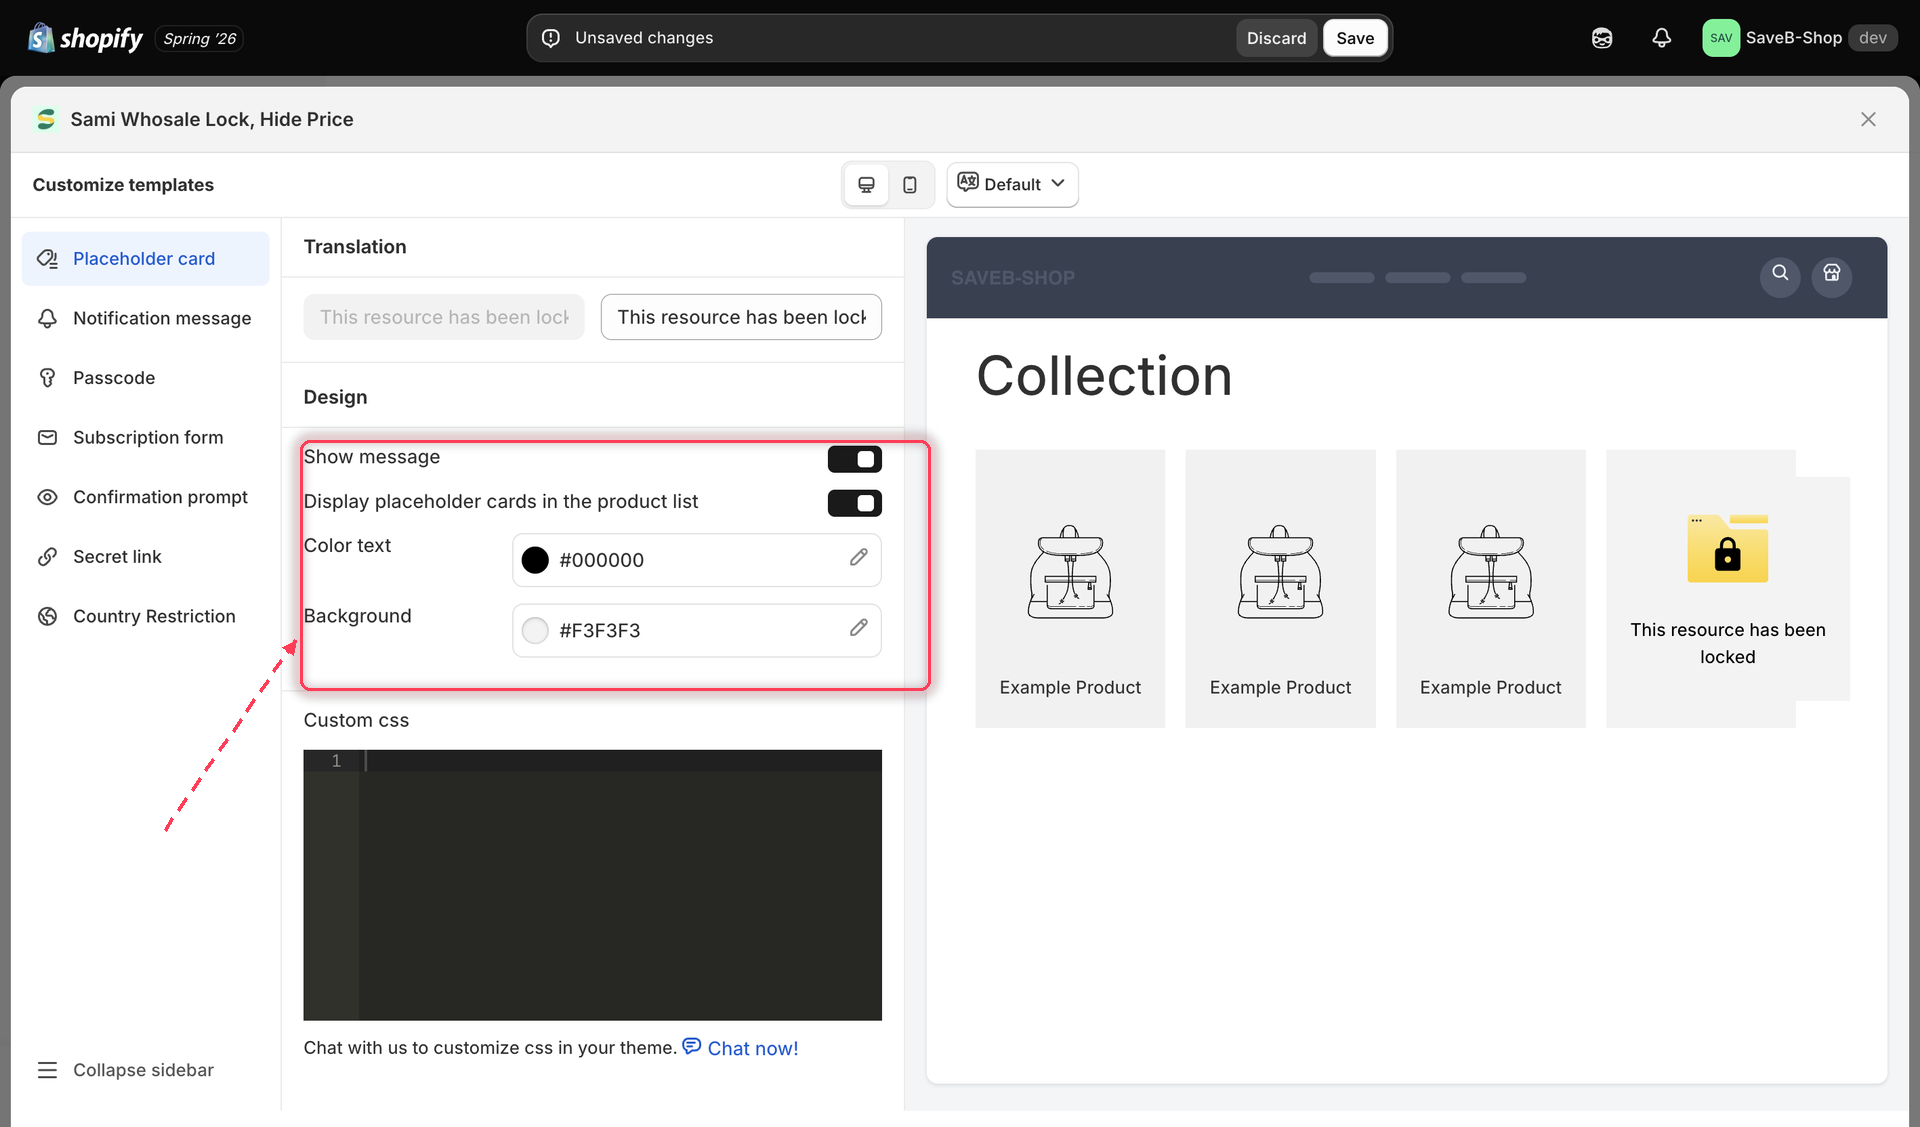Screen dimensions: 1920x1127
Task: Click the unsaved changes warning icon
Action: [551, 38]
